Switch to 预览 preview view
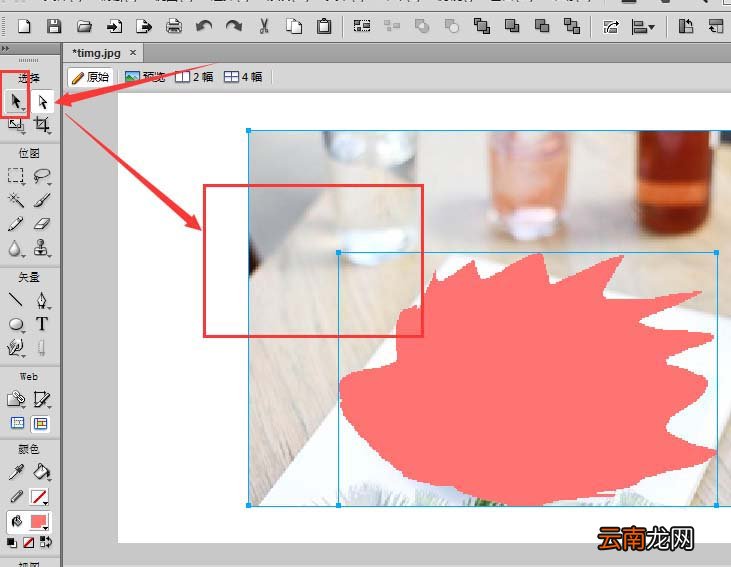Screen dimensions: 731x567 pyautogui.click(x=145, y=77)
